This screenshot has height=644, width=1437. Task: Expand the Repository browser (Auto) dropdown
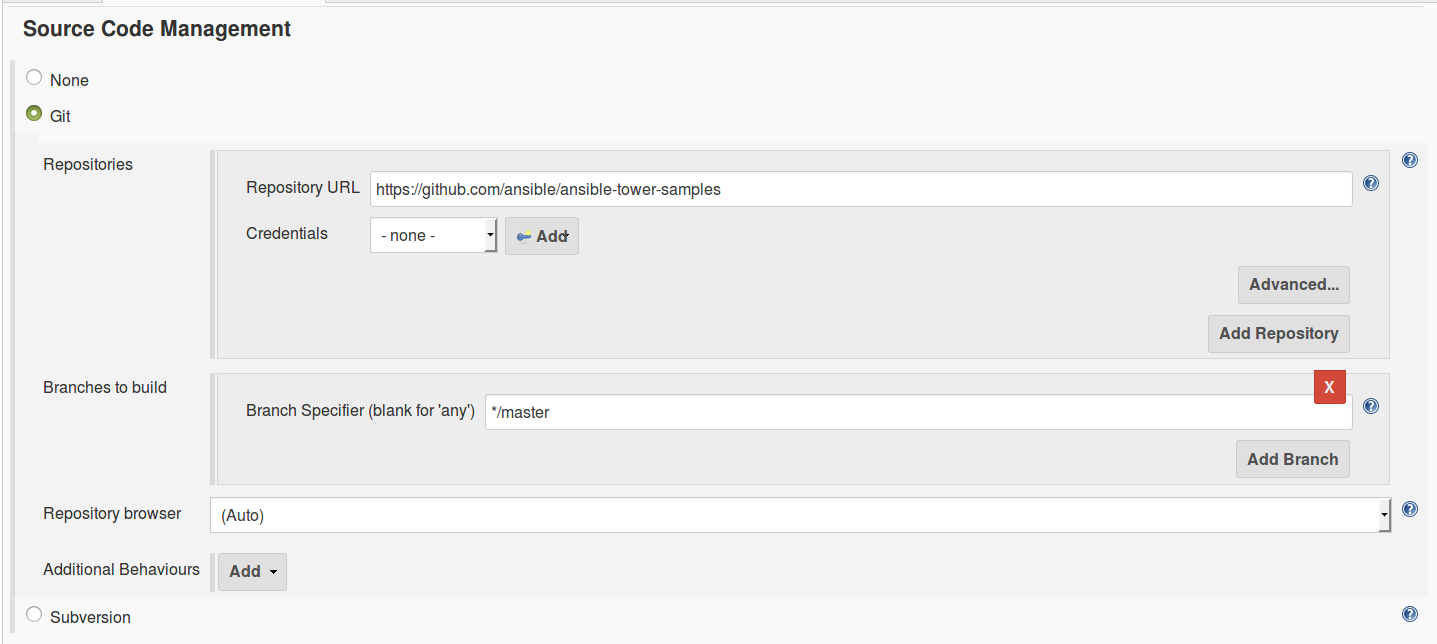pos(800,516)
